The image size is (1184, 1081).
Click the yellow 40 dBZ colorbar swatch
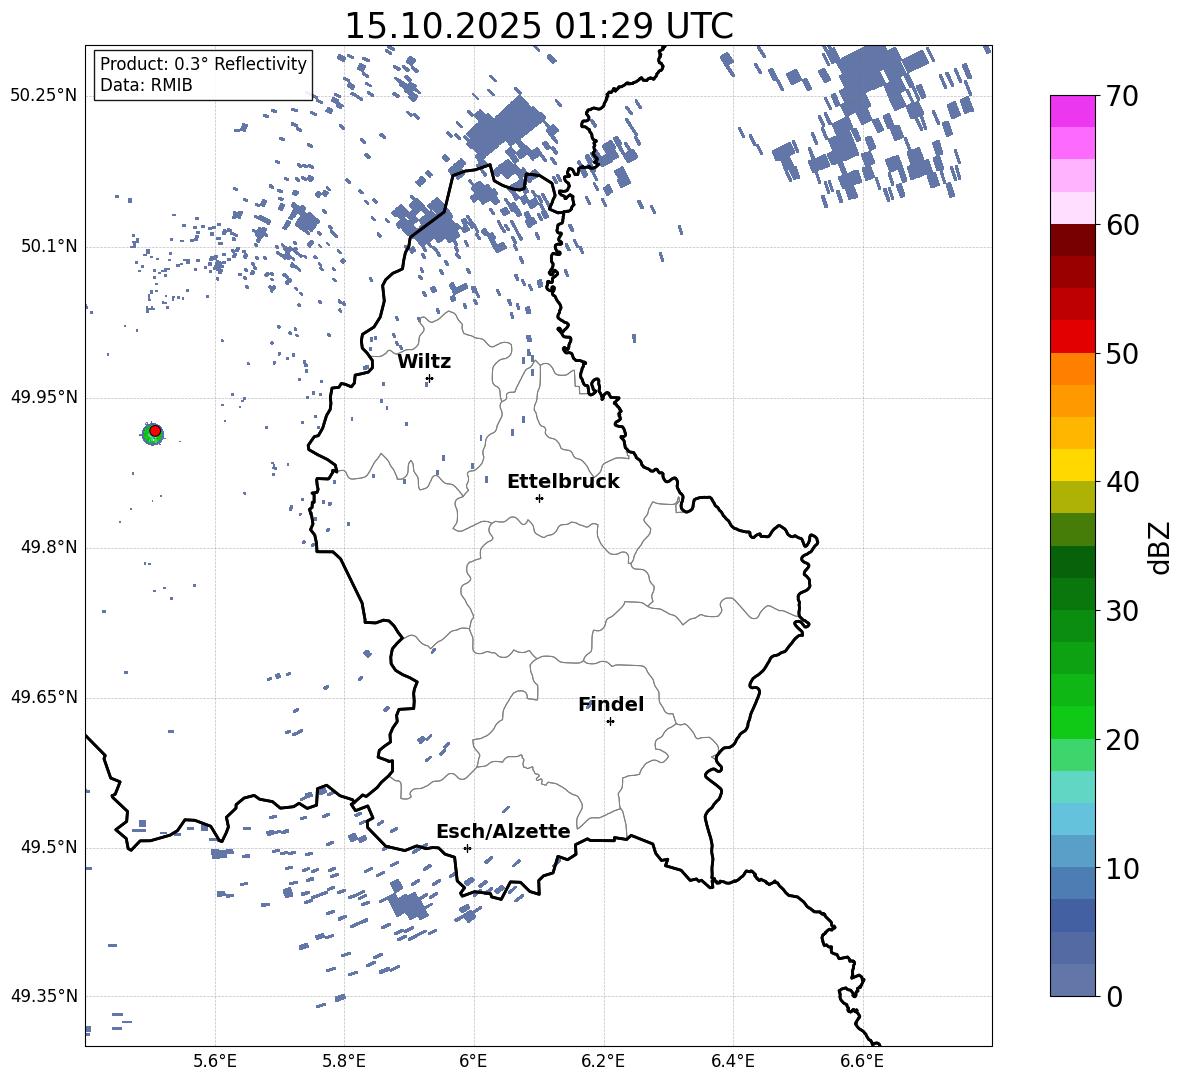(x=1072, y=465)
